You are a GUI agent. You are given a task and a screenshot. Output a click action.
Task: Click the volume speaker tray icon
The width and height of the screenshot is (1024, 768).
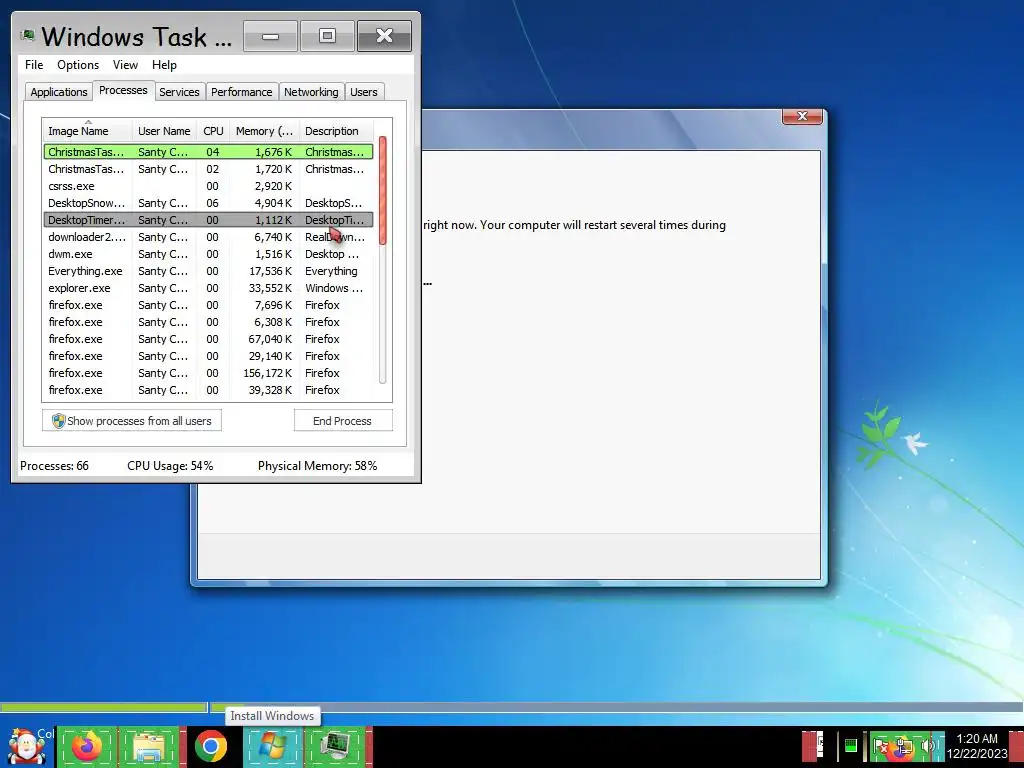928,746
